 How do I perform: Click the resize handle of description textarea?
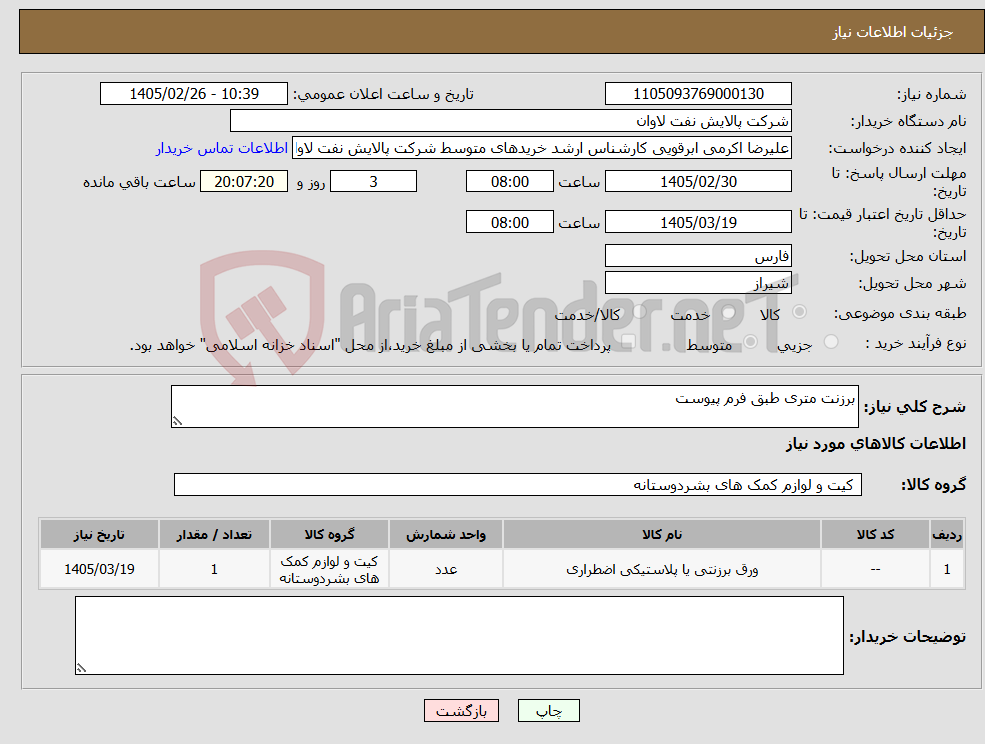[x=177, y=421]
